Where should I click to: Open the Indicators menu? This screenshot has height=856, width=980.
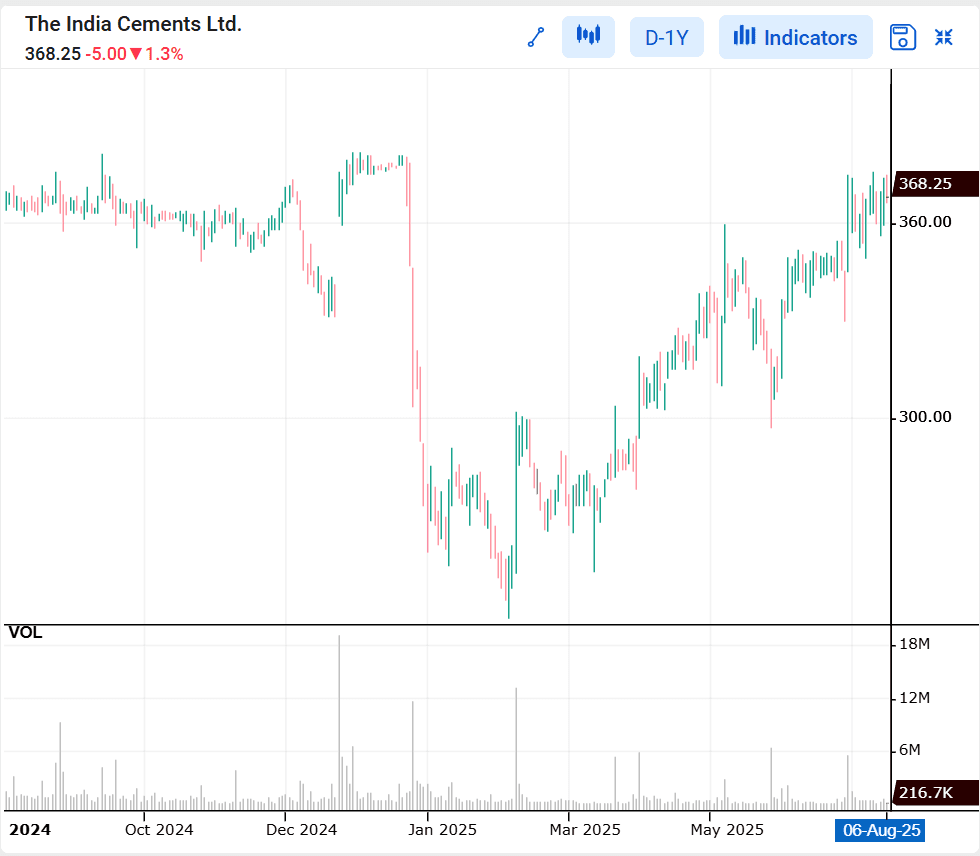pos(796,37)
